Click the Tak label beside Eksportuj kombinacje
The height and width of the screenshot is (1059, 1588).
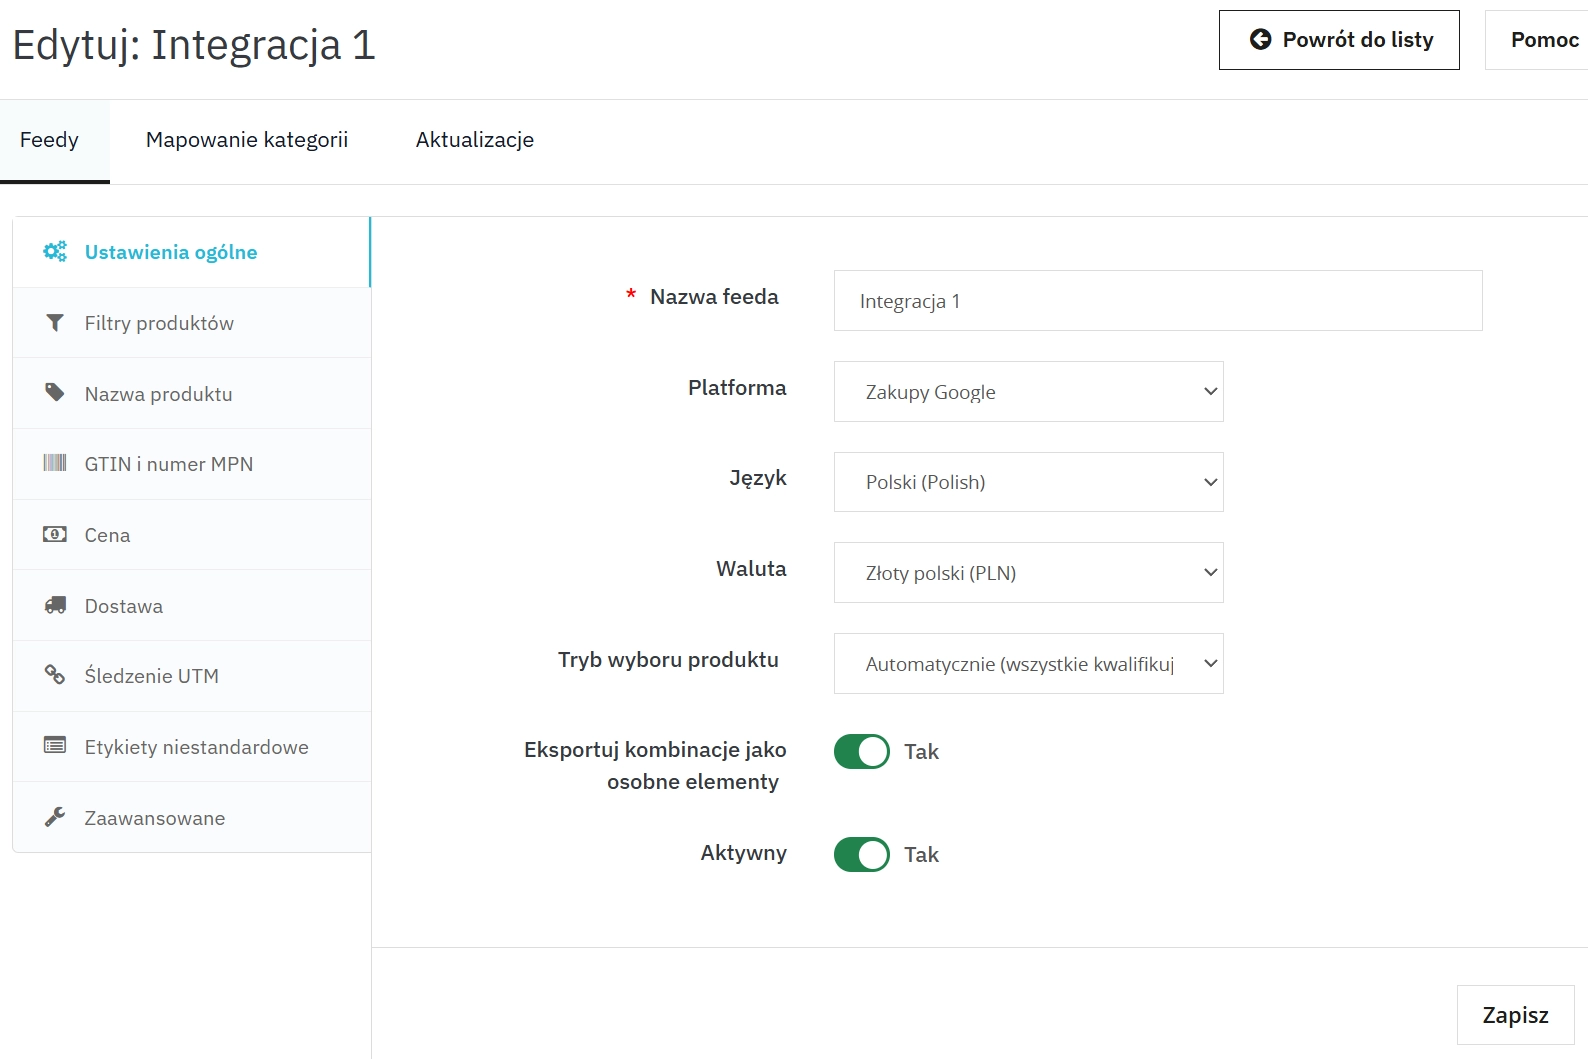921,752
